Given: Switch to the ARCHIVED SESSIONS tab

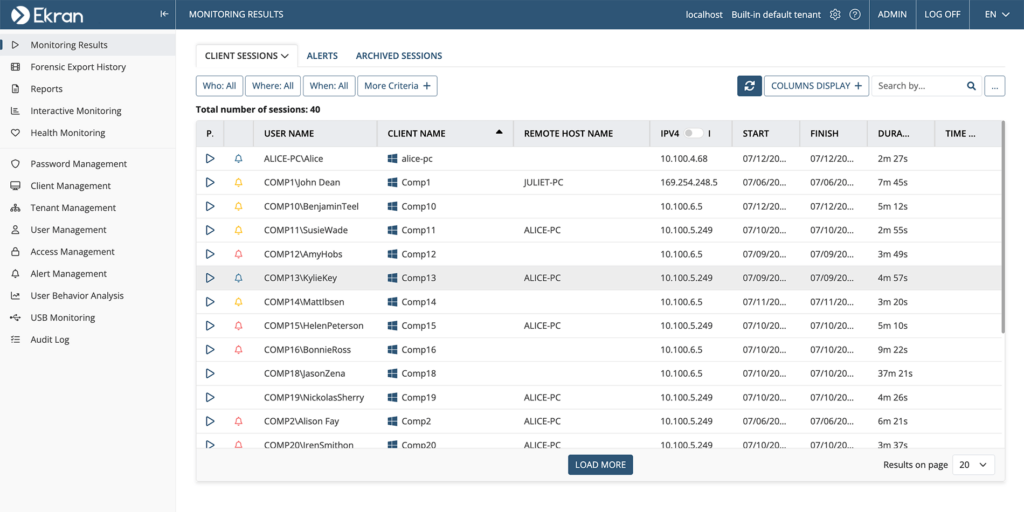Looking at the screenshot, I should click(x=399, y=56).
